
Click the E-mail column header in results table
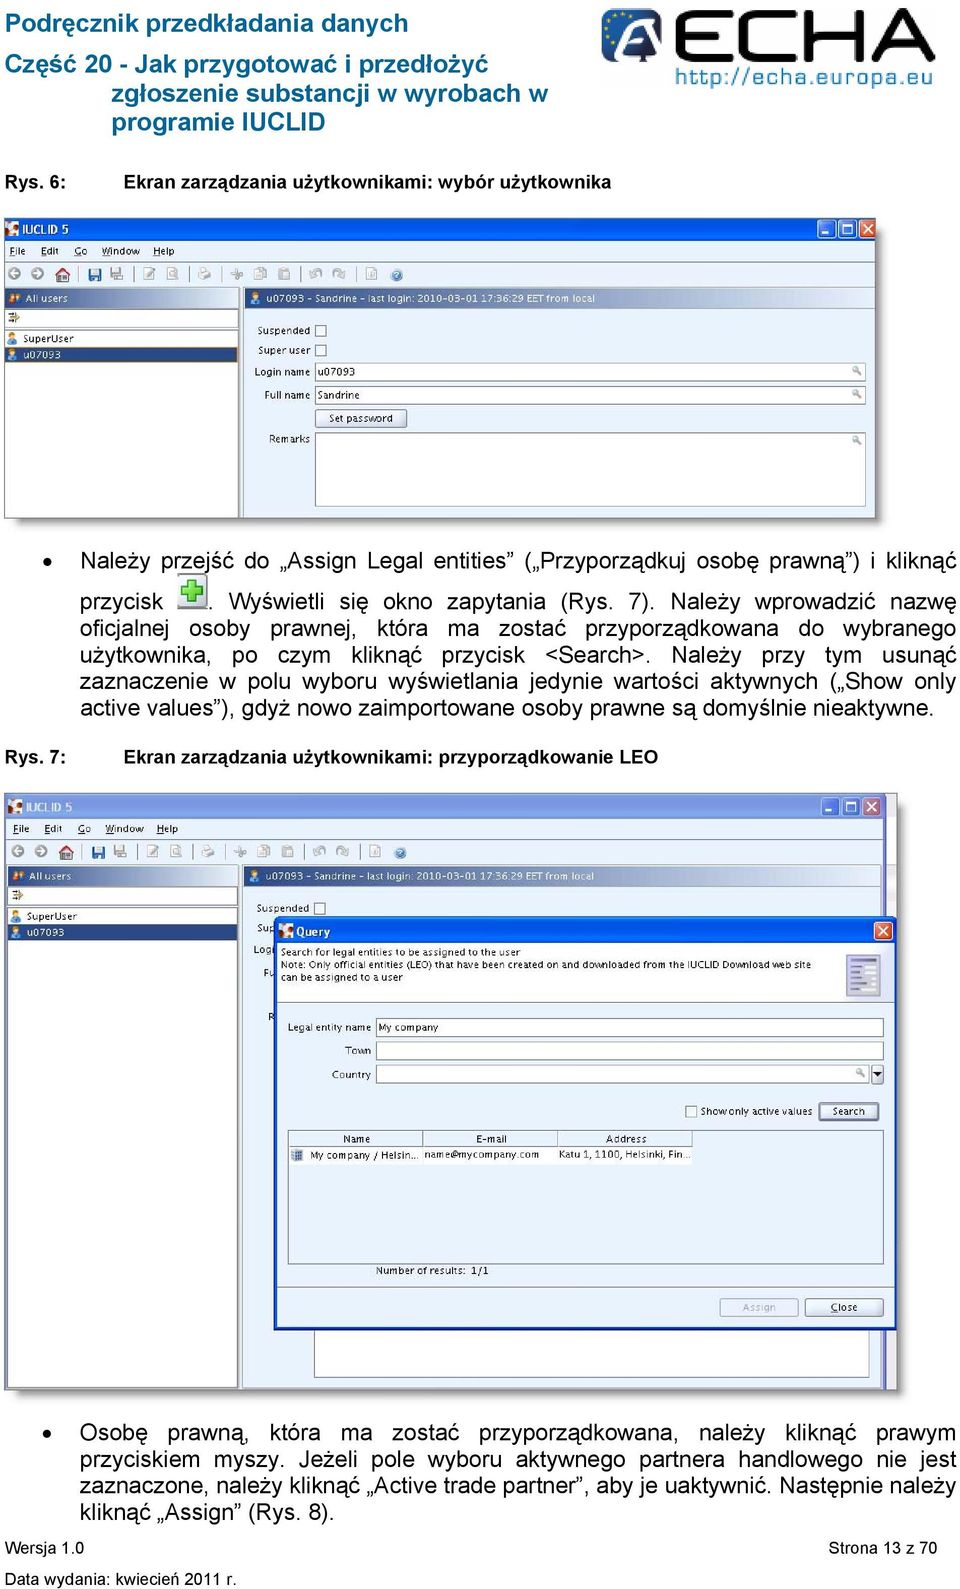pos(490,1139)
